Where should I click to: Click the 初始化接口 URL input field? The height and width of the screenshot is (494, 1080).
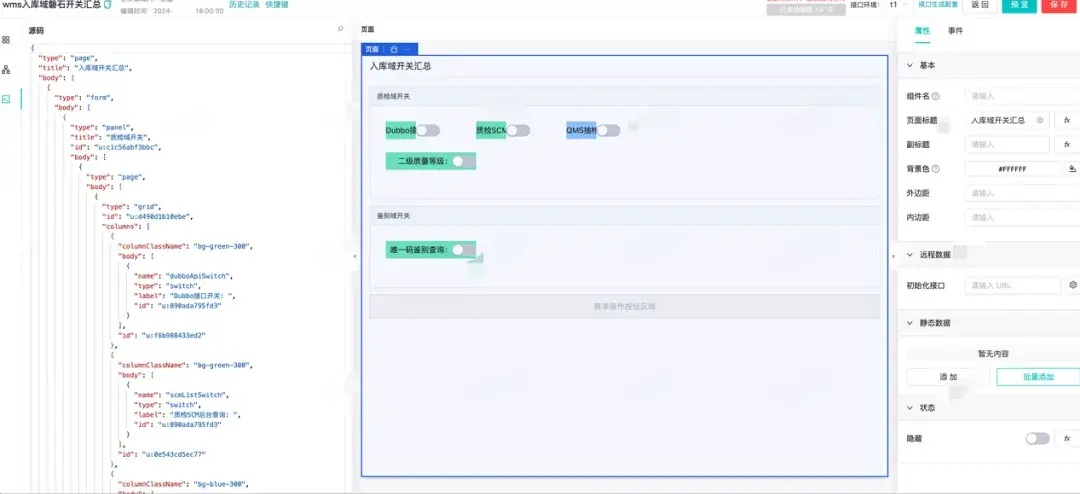1012,285
